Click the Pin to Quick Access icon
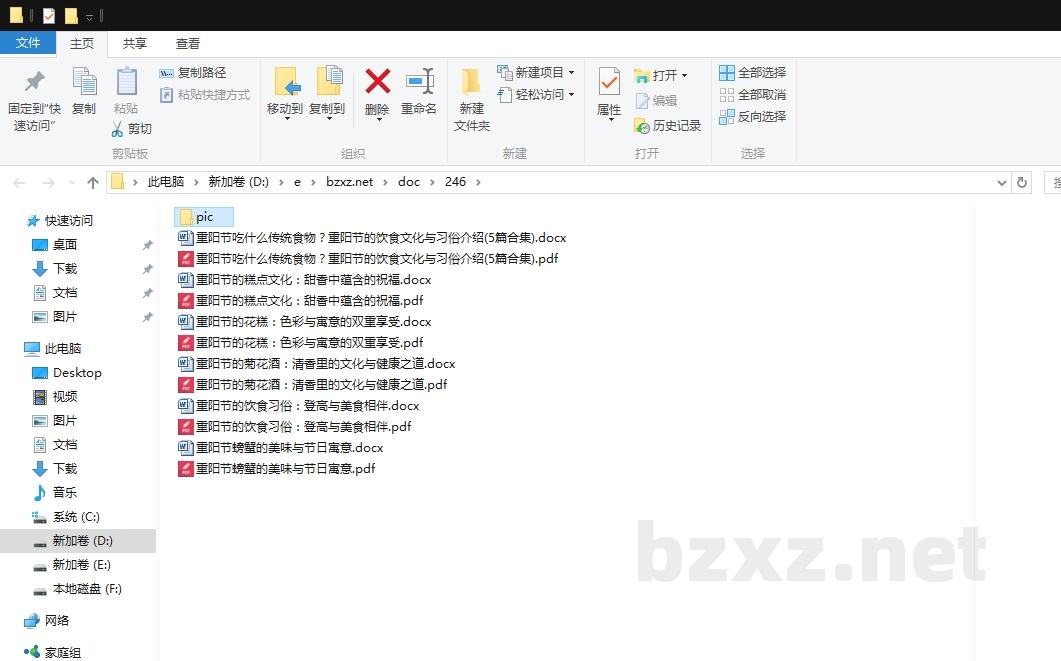Viewport: 1061px width, 661px height. [x=35, y=83]
